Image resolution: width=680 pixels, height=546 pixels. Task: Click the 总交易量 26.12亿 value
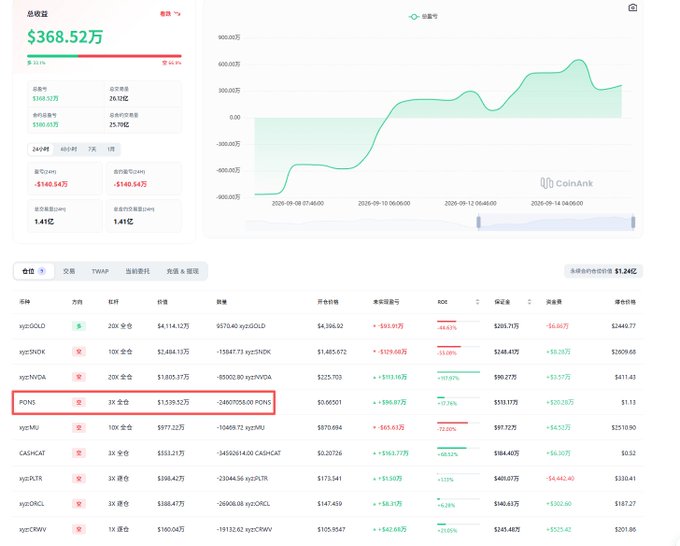(x=118, y=98)
